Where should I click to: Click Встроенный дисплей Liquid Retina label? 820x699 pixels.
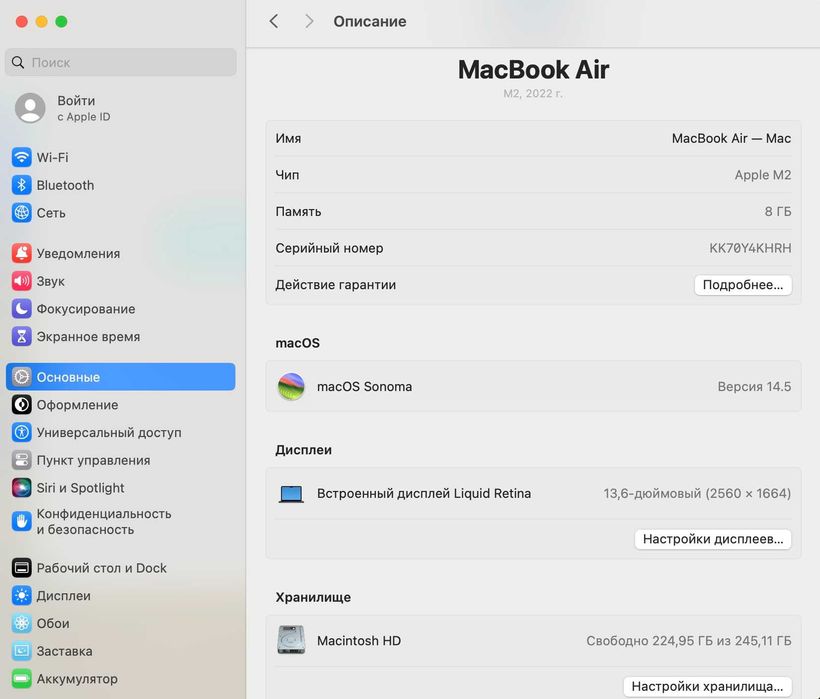click(424, 494)
